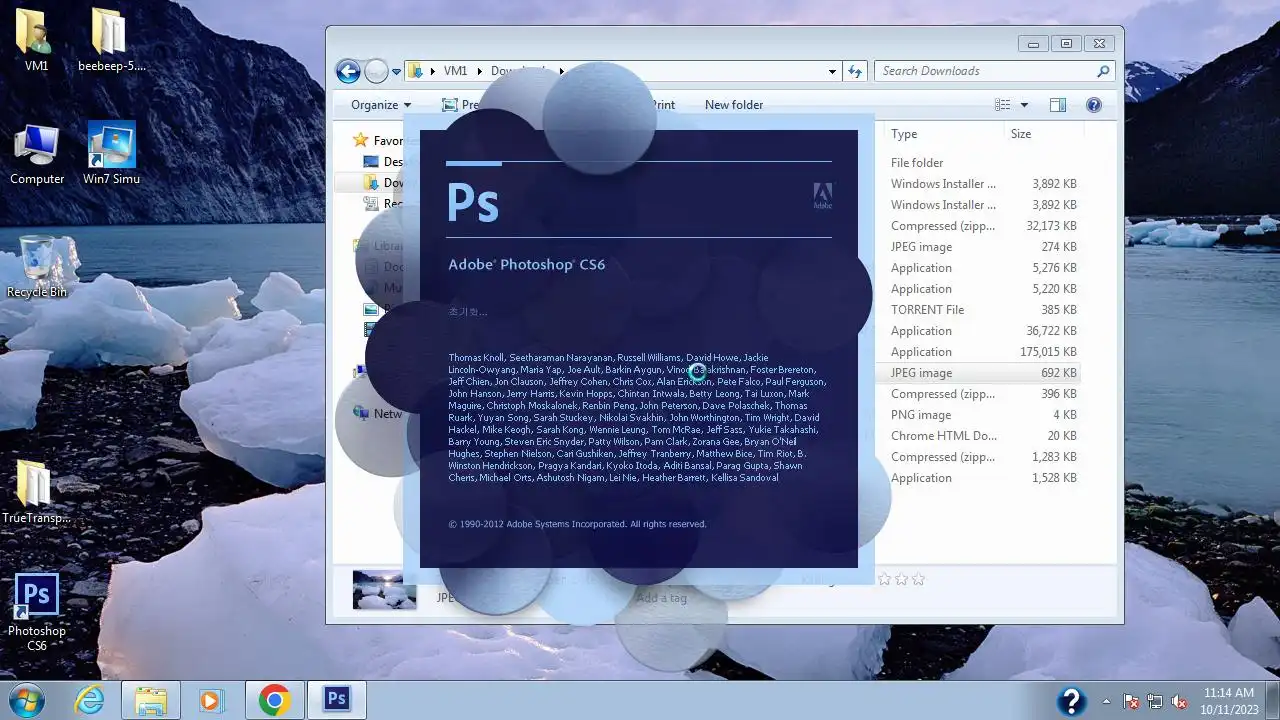Image resolution: width=1280 pixels, height=720 pixels.
Task: Select the 692 KB JPEG image row
Action: [x=983, y=373]
